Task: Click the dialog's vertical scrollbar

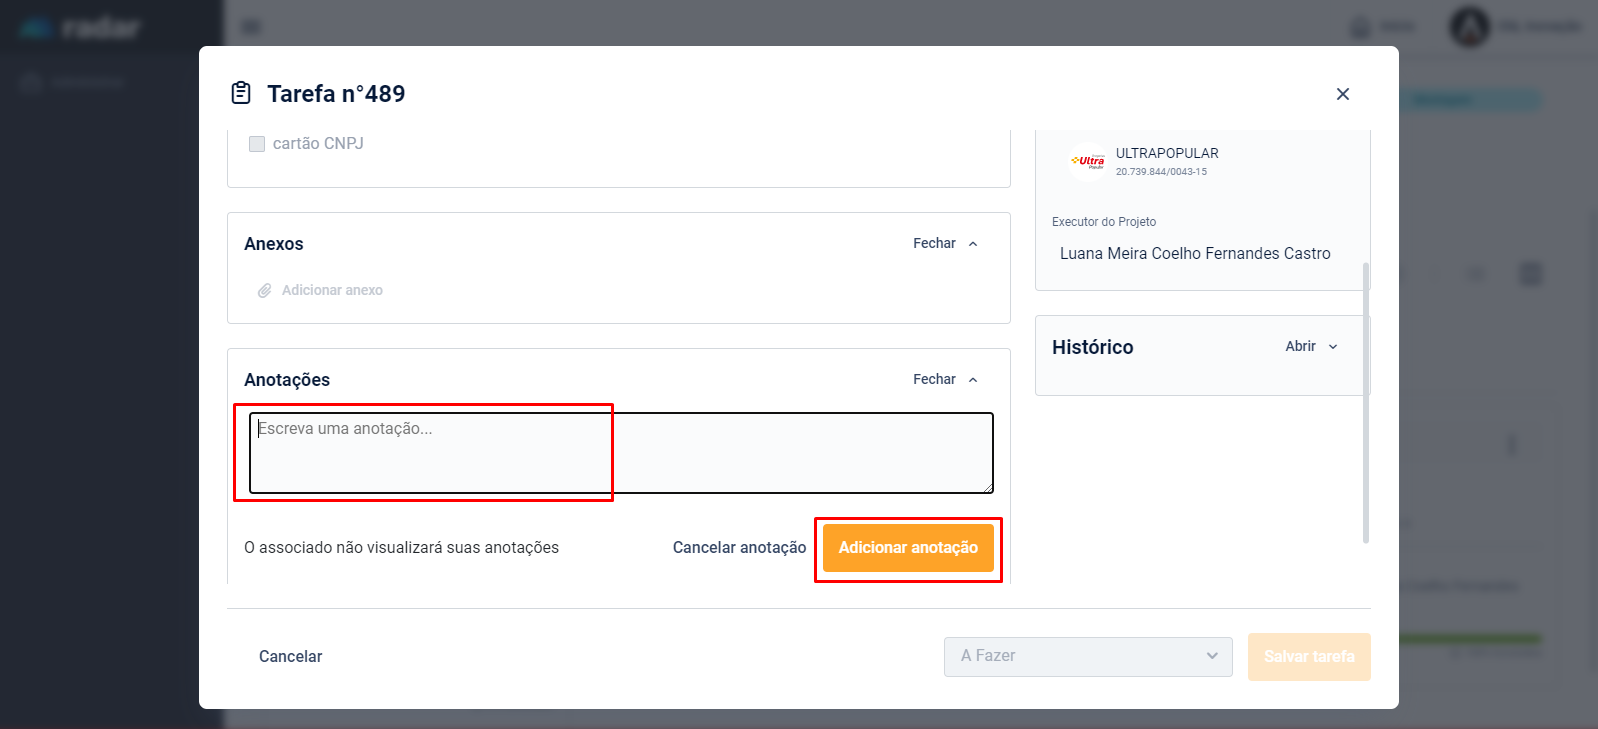Action: (x=1366, y=400)
